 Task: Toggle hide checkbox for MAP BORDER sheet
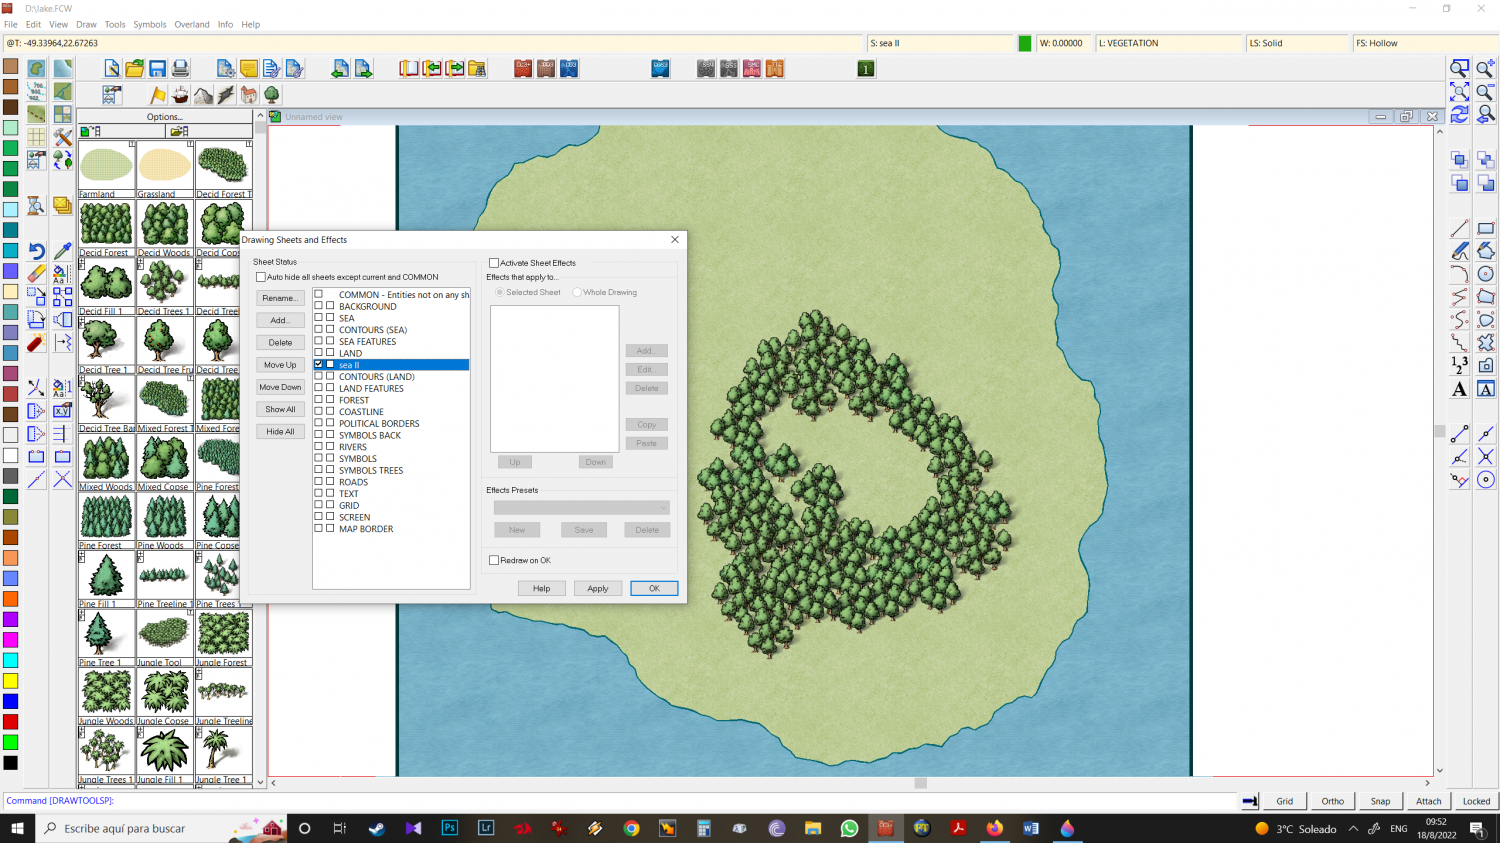330,529
